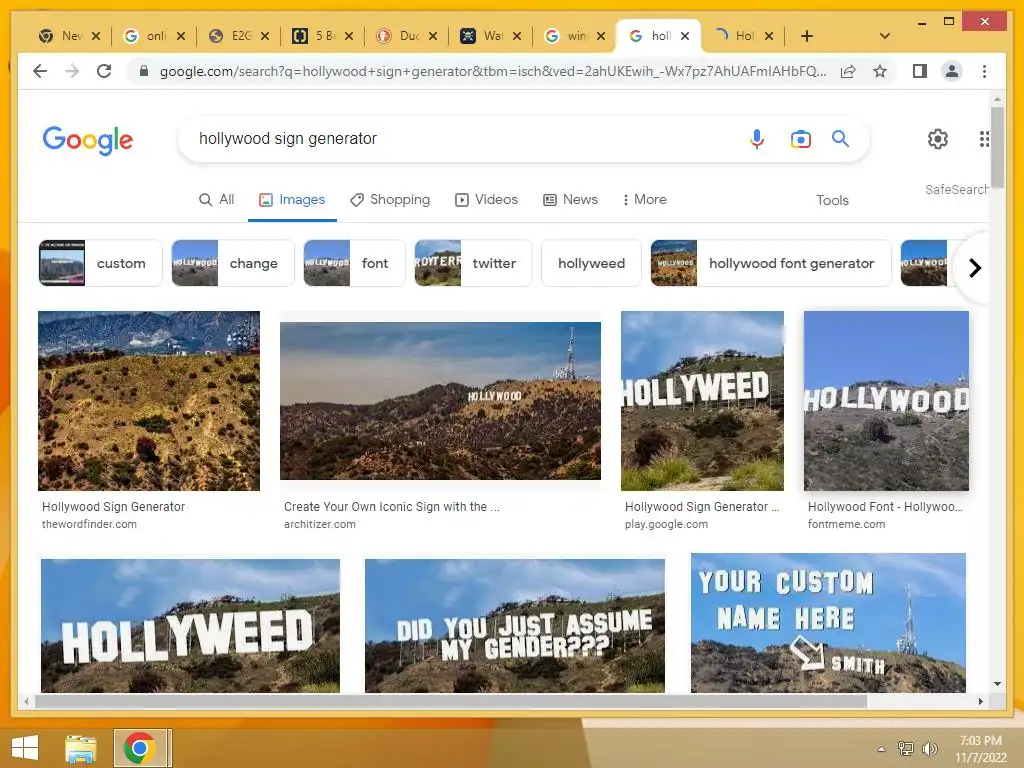Open taskbar clock showing 7:03 PM

click(980, 749)
